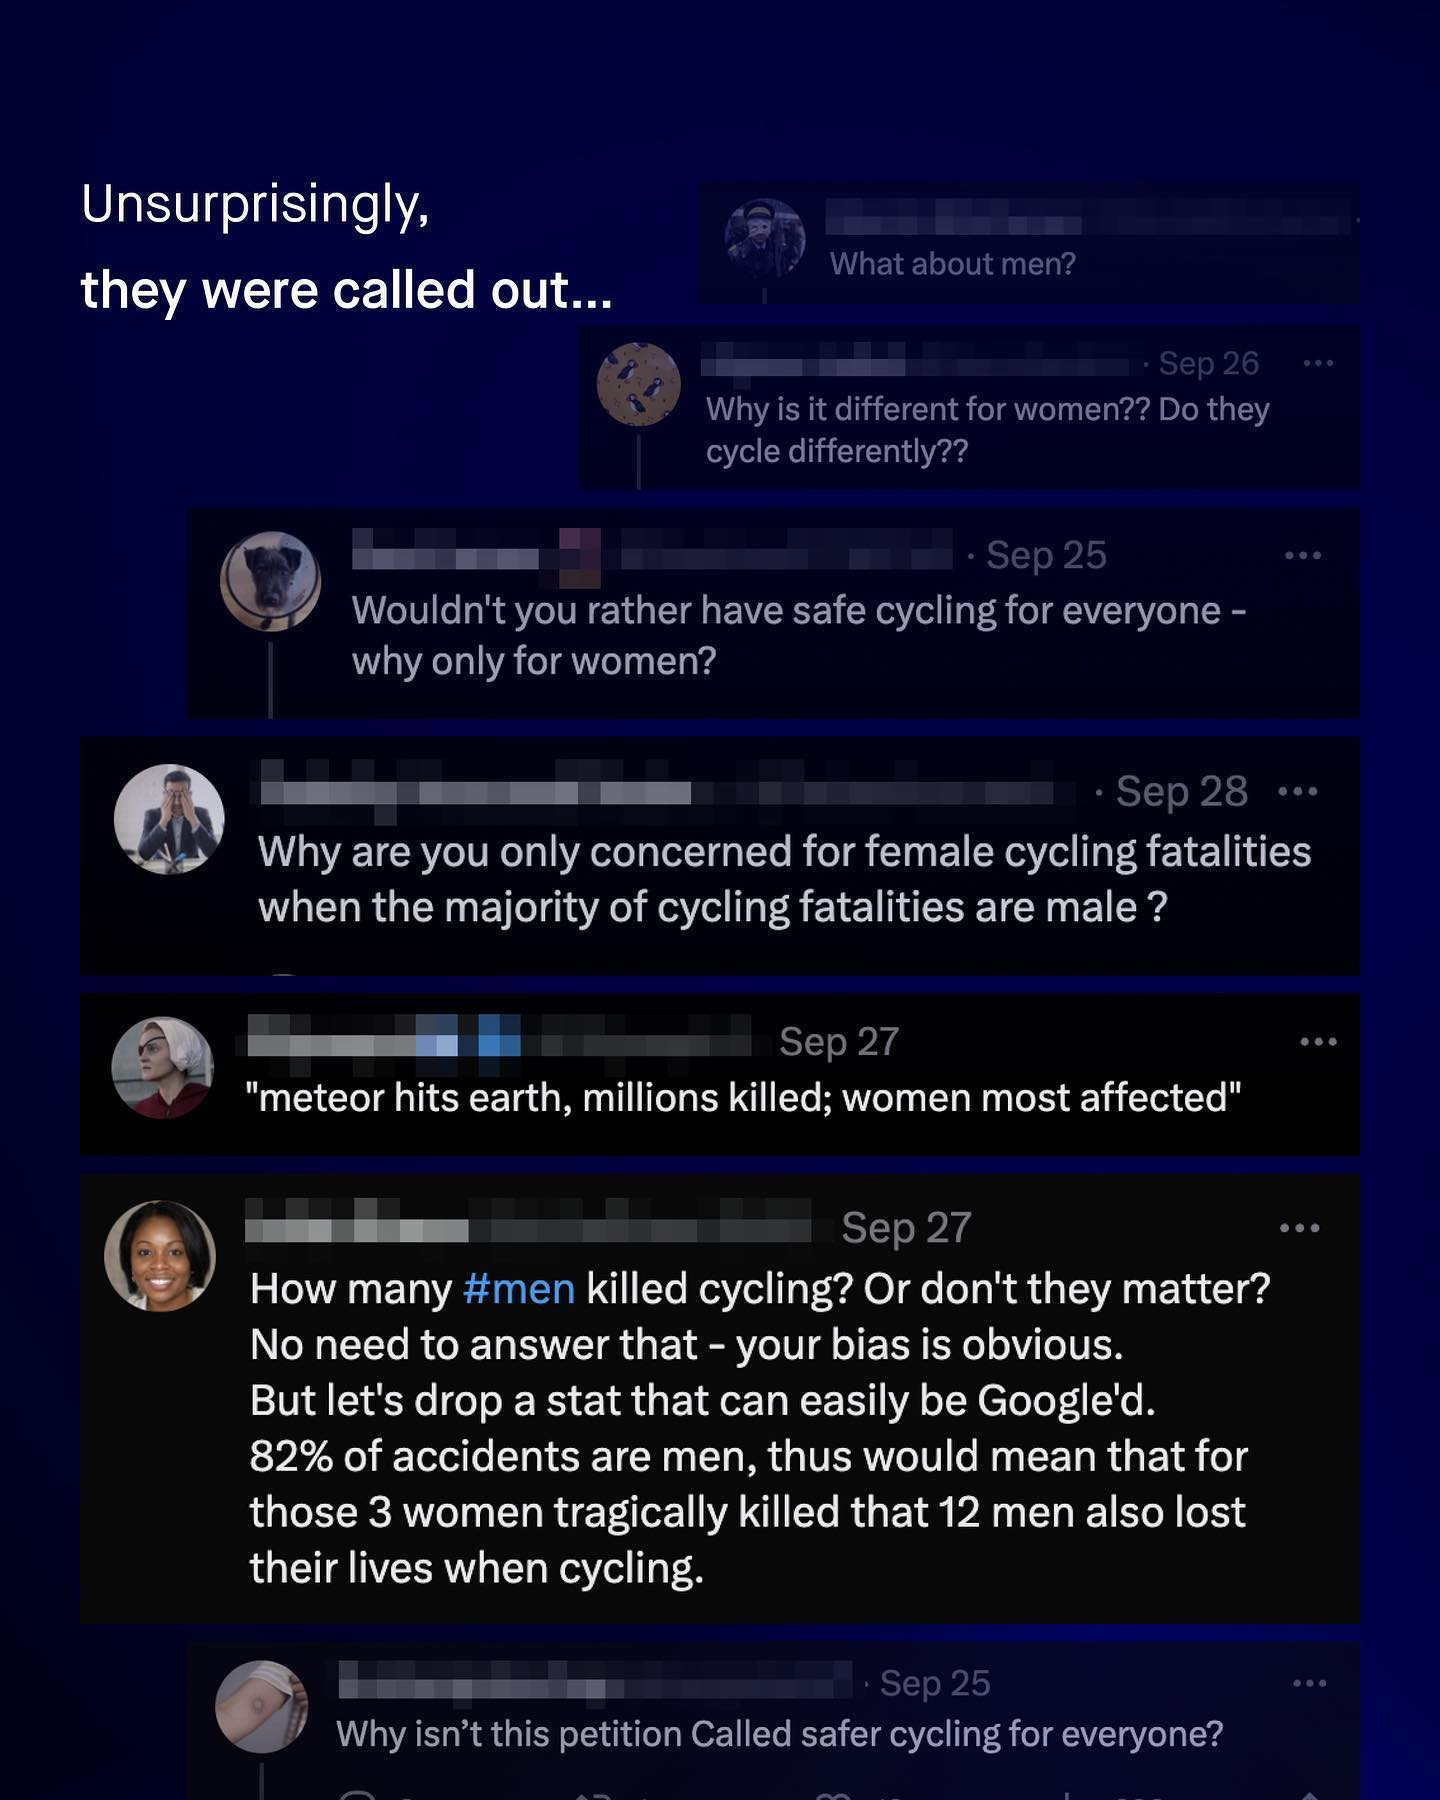This screenshot has width=1440, height=1800.
Task: Open more options on the meteor tweet
Action: pos(1318,1042)
